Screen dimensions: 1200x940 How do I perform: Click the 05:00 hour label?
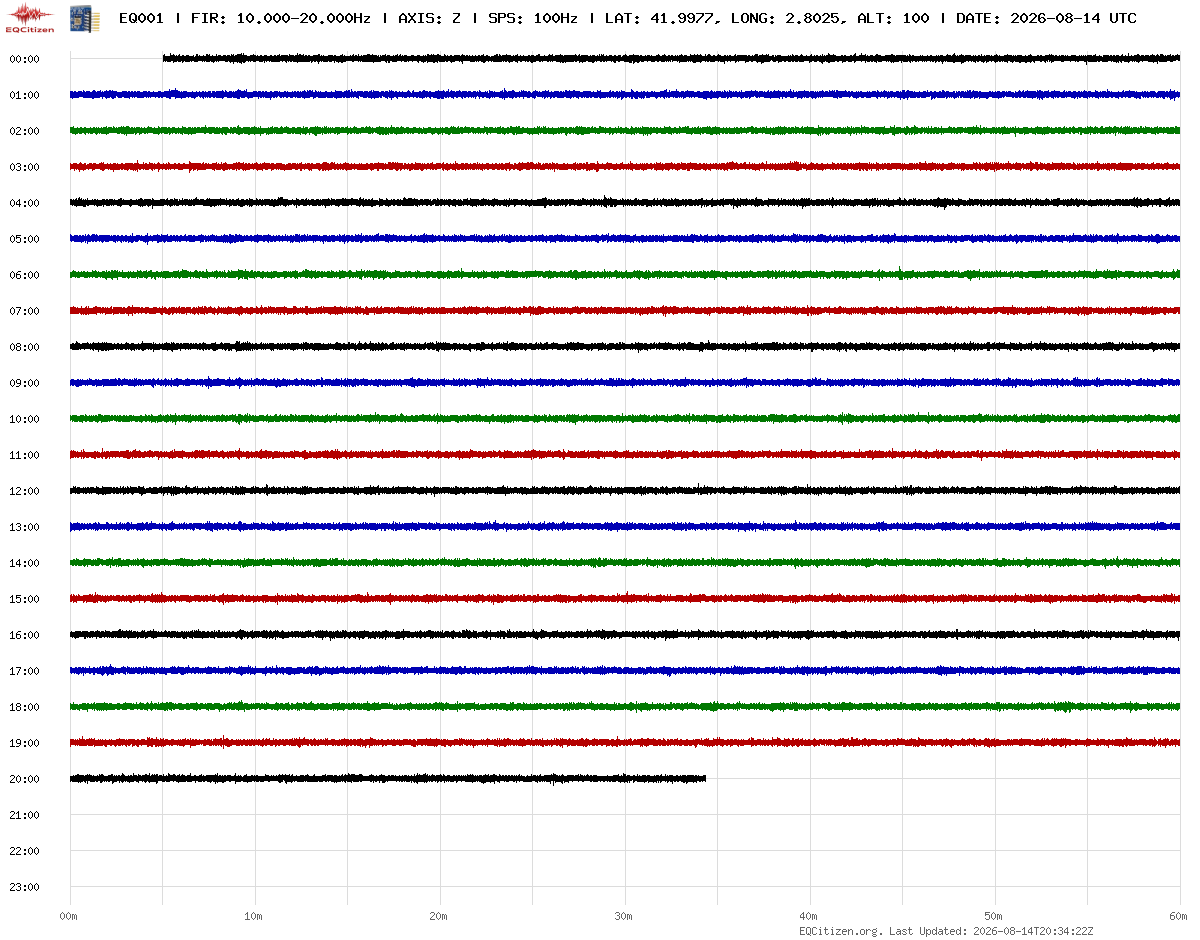point(24,239)
